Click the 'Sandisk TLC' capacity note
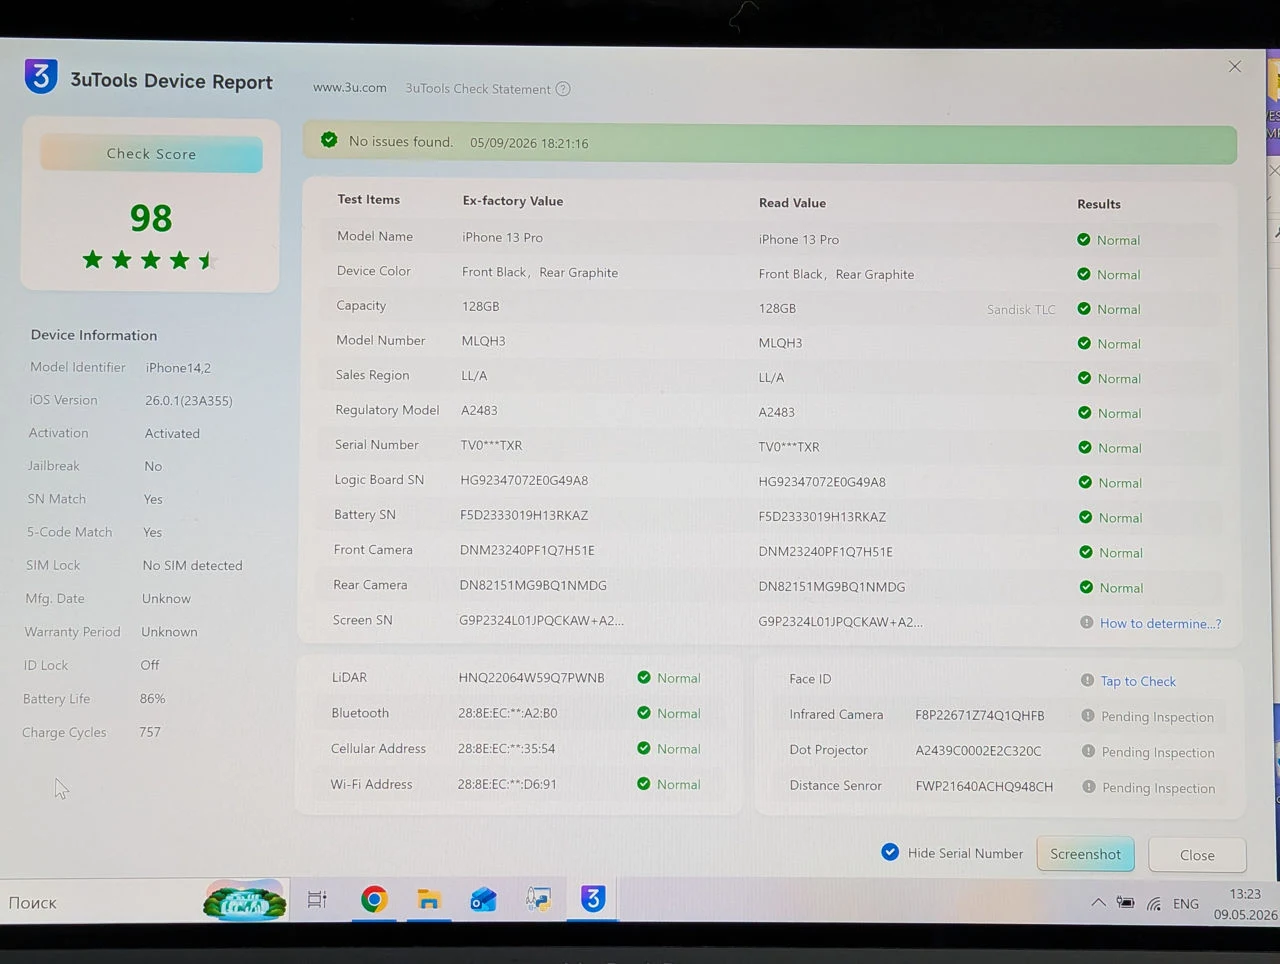Image resolution: width=1280 pixels, height=964 pixels. pos(1021,310)
